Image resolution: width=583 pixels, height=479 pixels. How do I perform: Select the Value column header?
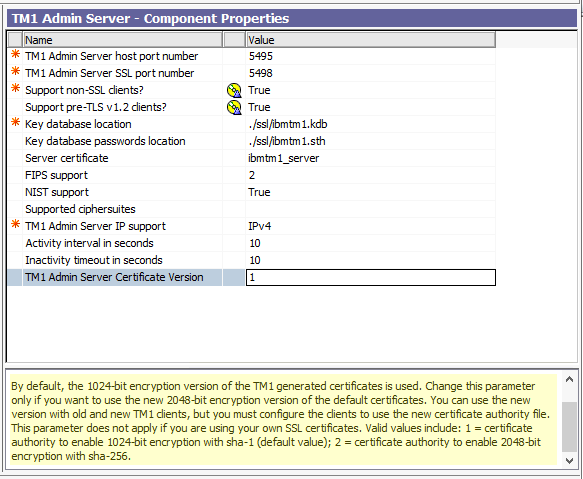click(371, 40)
